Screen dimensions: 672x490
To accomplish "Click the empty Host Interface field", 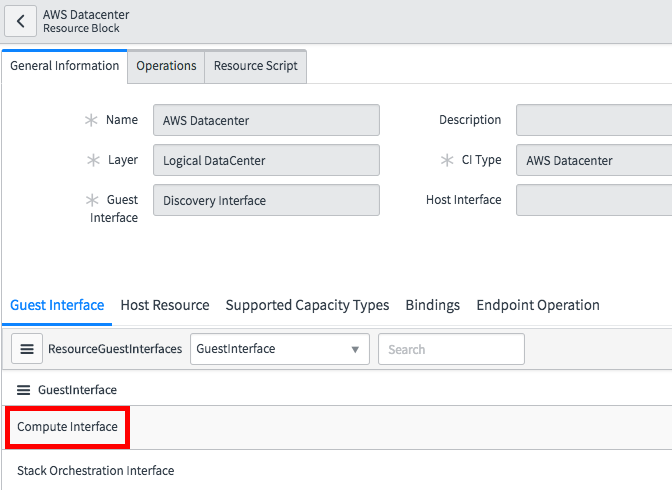I will (x=594, y=200).
